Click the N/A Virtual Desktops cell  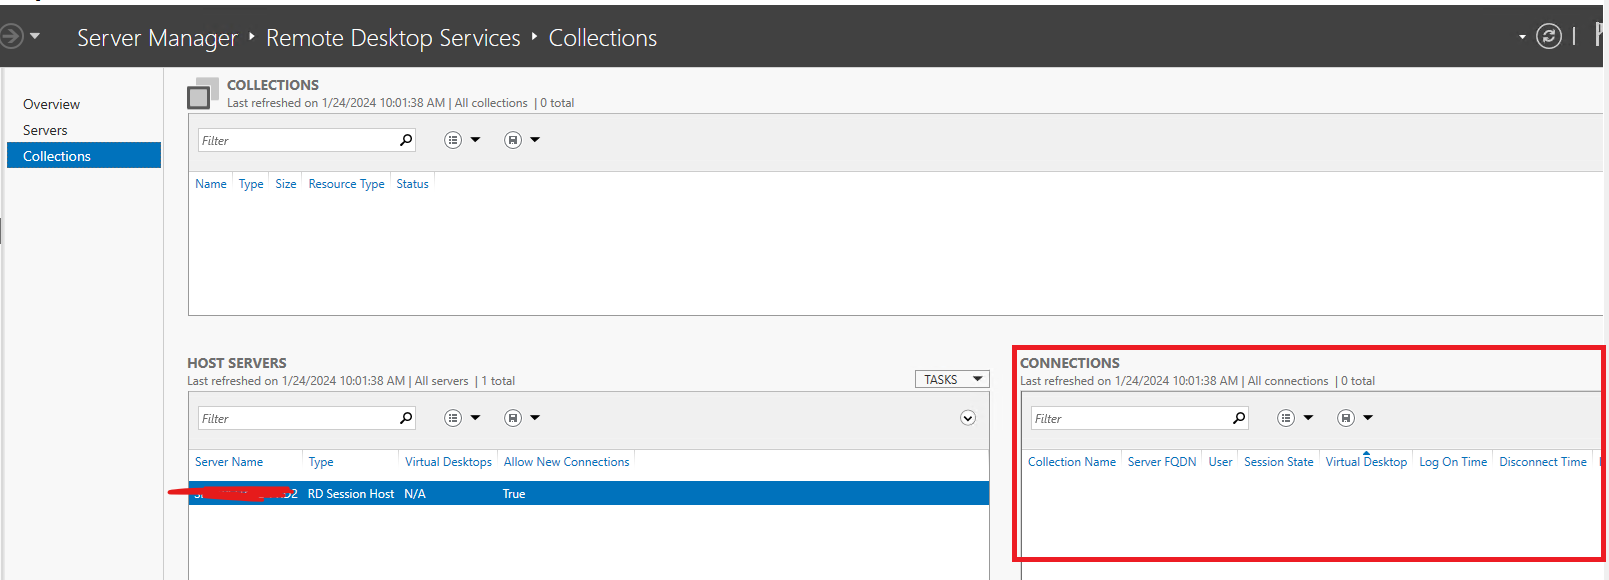[x=415, y=494]
